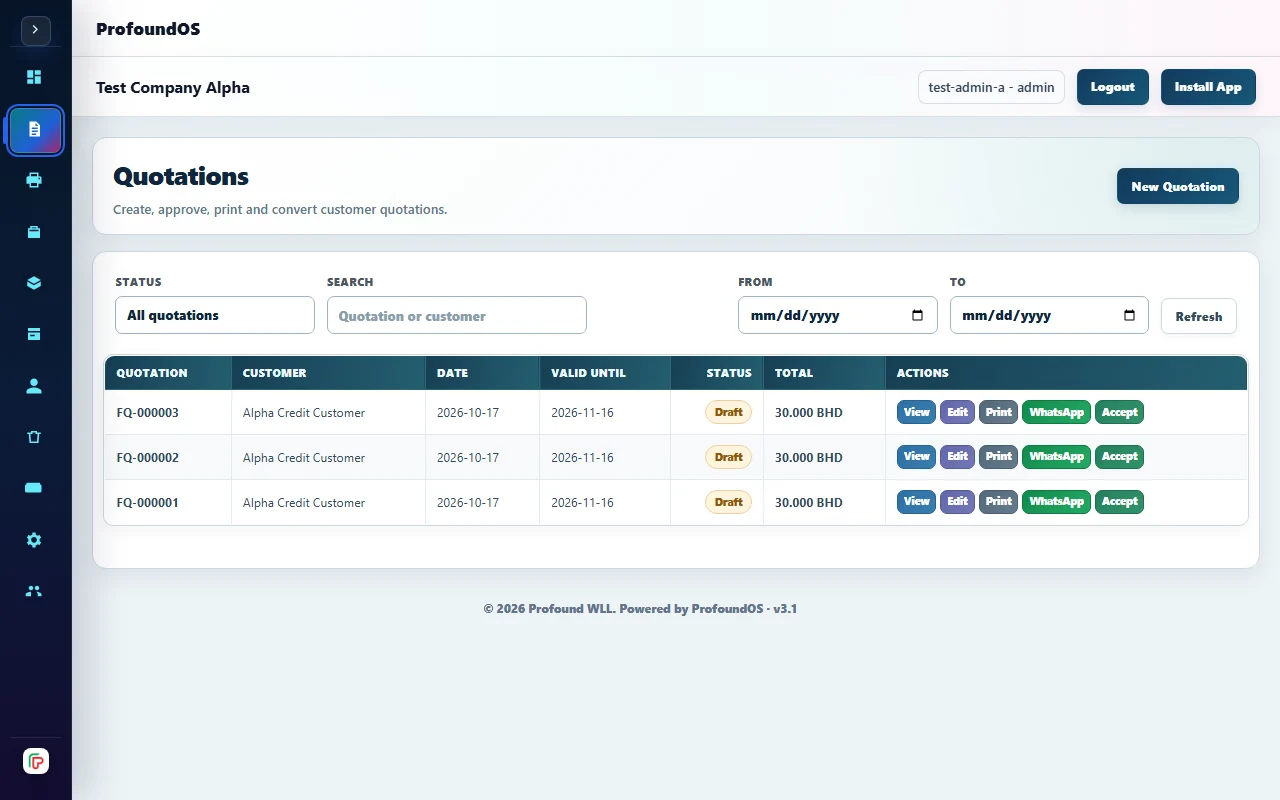Click the To date input field

point(1049,315)
